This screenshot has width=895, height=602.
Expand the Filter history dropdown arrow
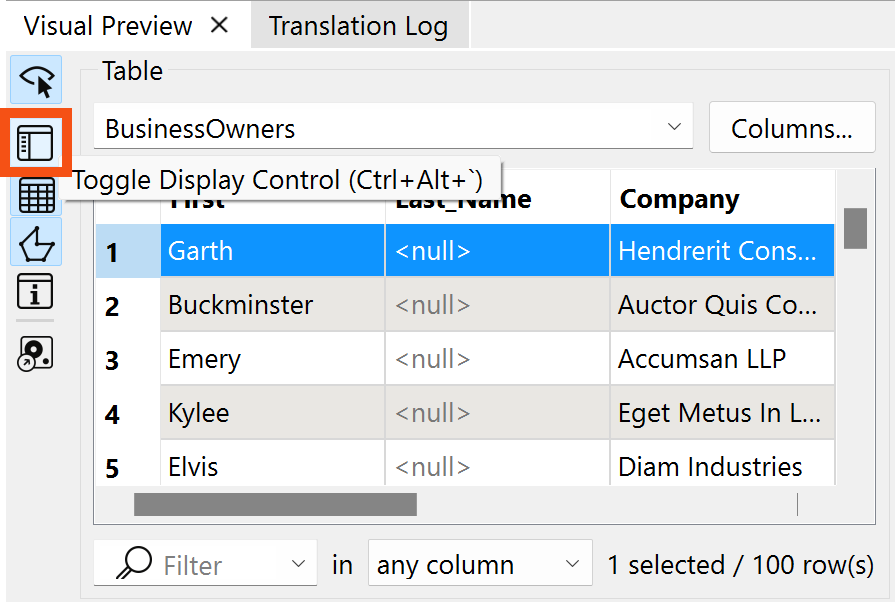tap(298, 565)
